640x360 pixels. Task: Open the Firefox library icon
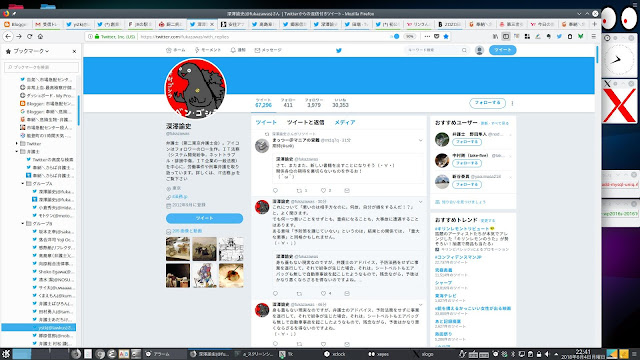(x=495, y=36)
